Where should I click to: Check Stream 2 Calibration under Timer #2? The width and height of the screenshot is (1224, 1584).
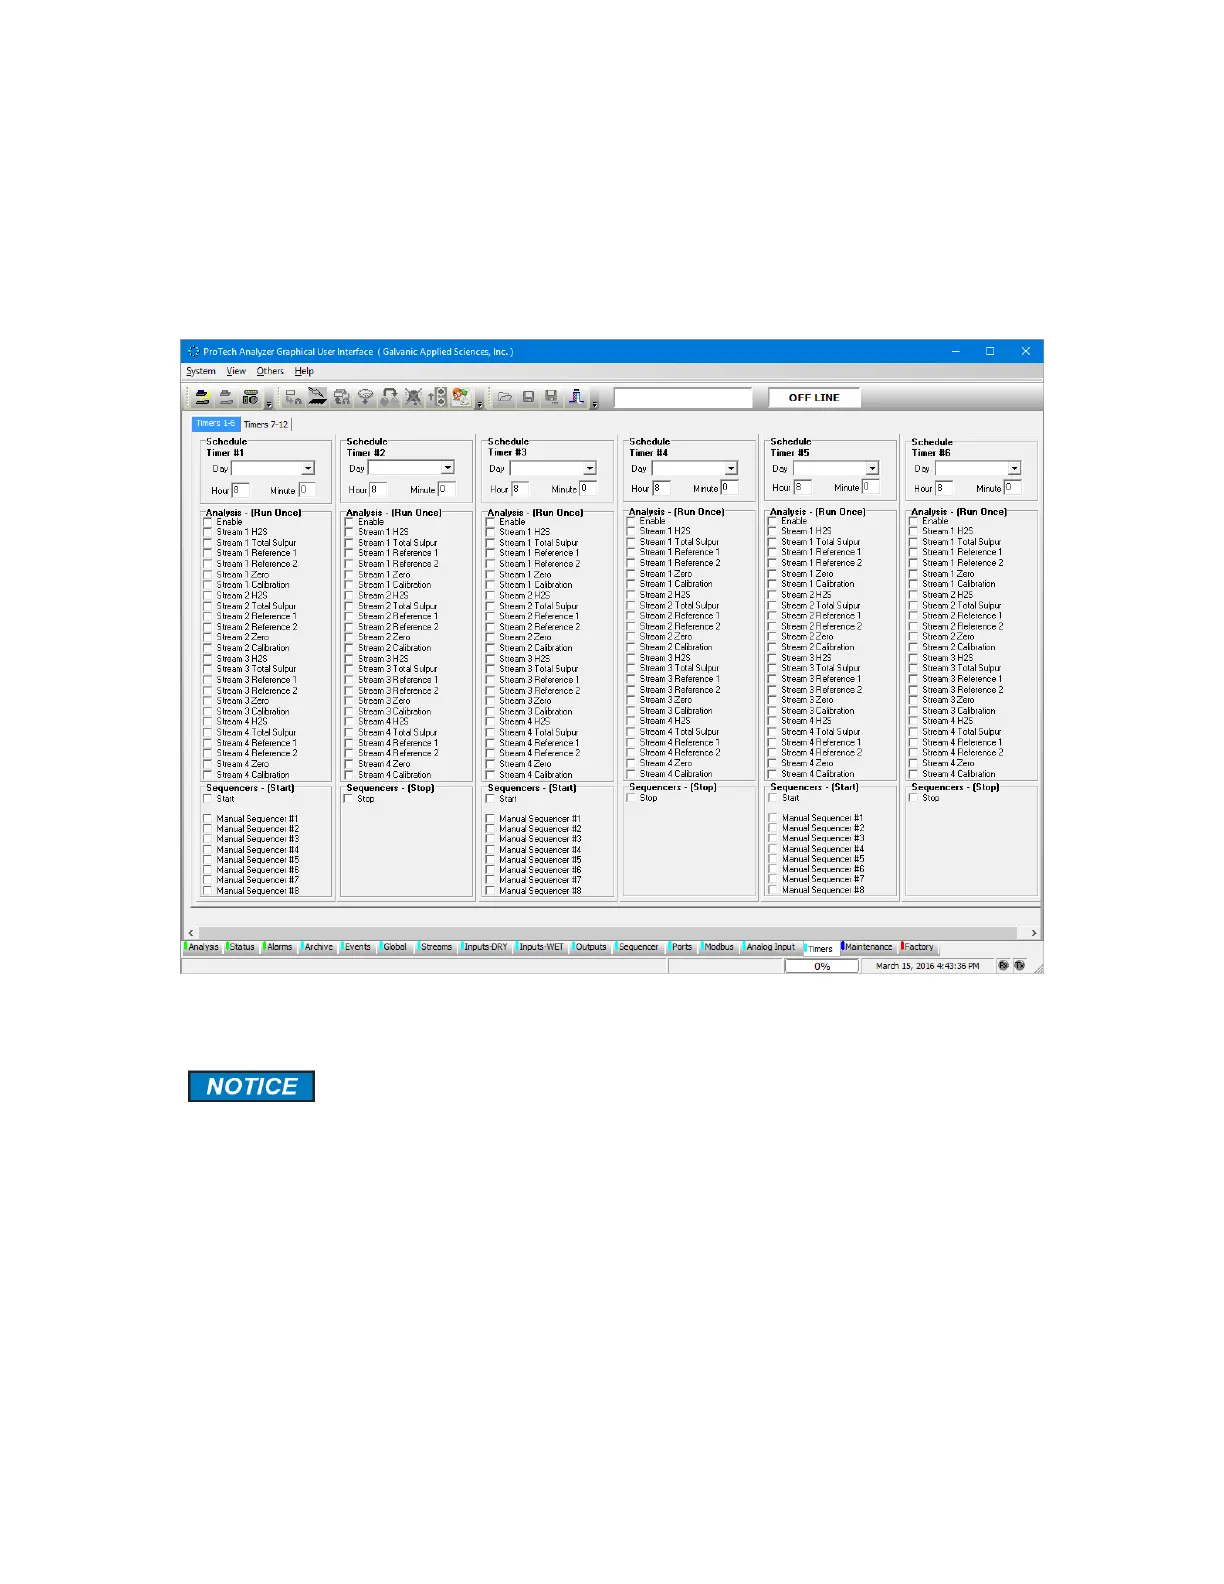pyautogui.click(x=349, y=648)
